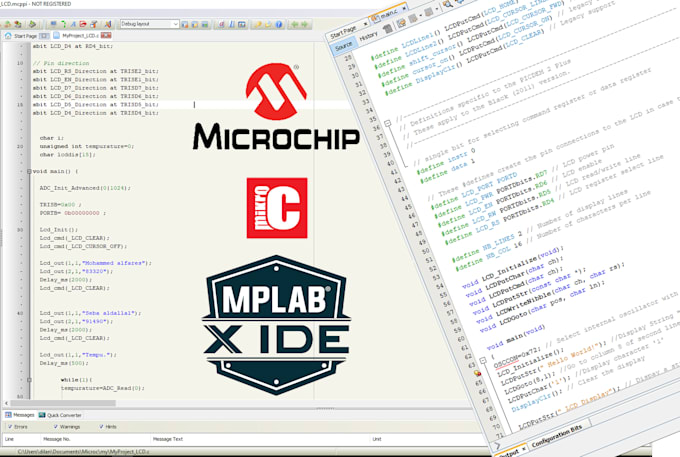680x457 pixels.
Task: Click the magnifier search icon in MPLAB toolbar
Action: pyautogui.click(x=448, y=4)
